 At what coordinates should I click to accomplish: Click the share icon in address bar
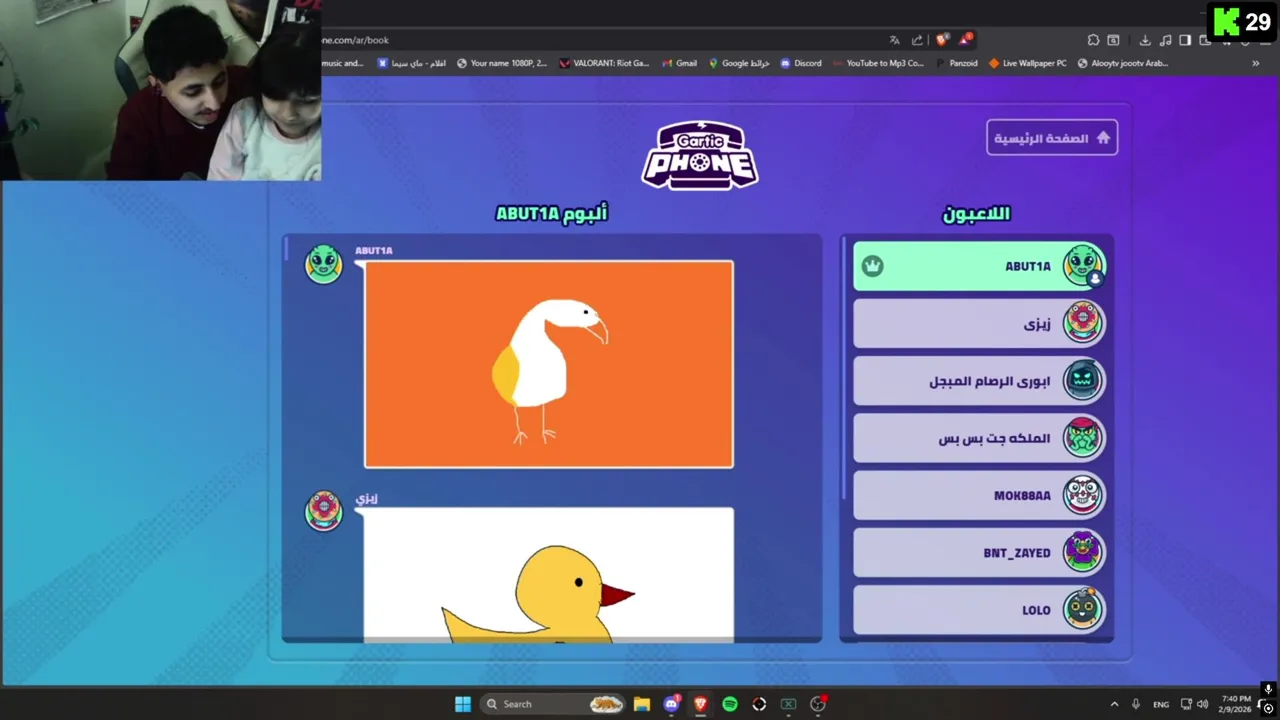pyautogui.click(x=917, y=40)
